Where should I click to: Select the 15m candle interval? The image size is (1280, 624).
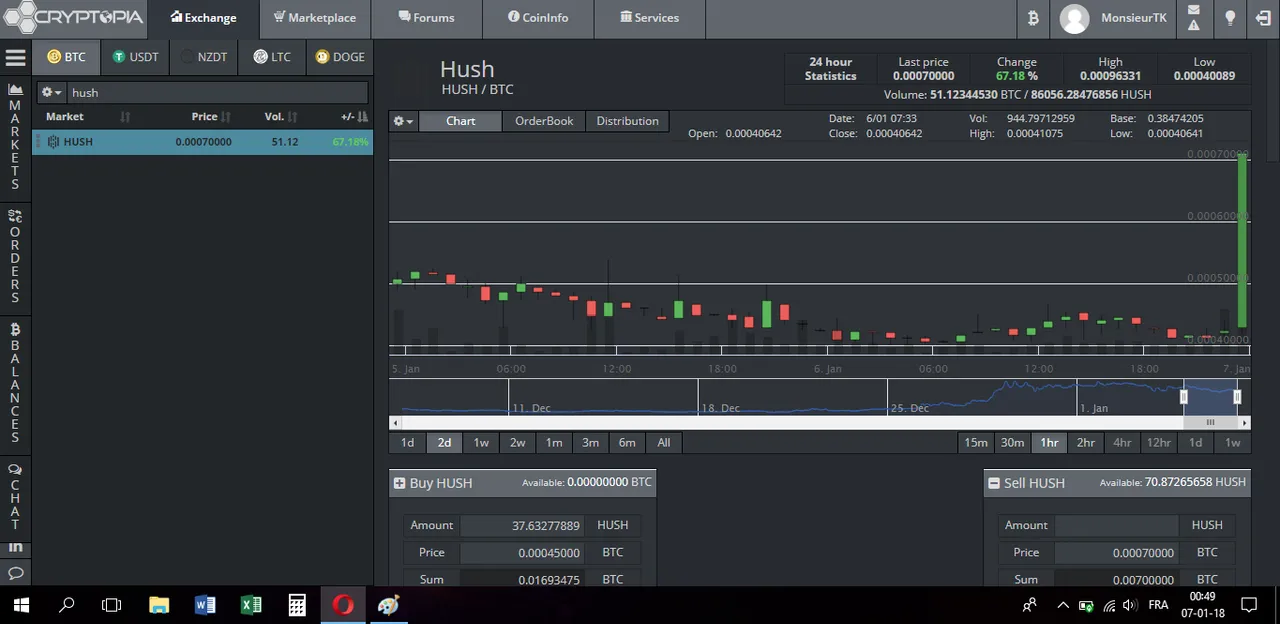[x=976, y=443]
